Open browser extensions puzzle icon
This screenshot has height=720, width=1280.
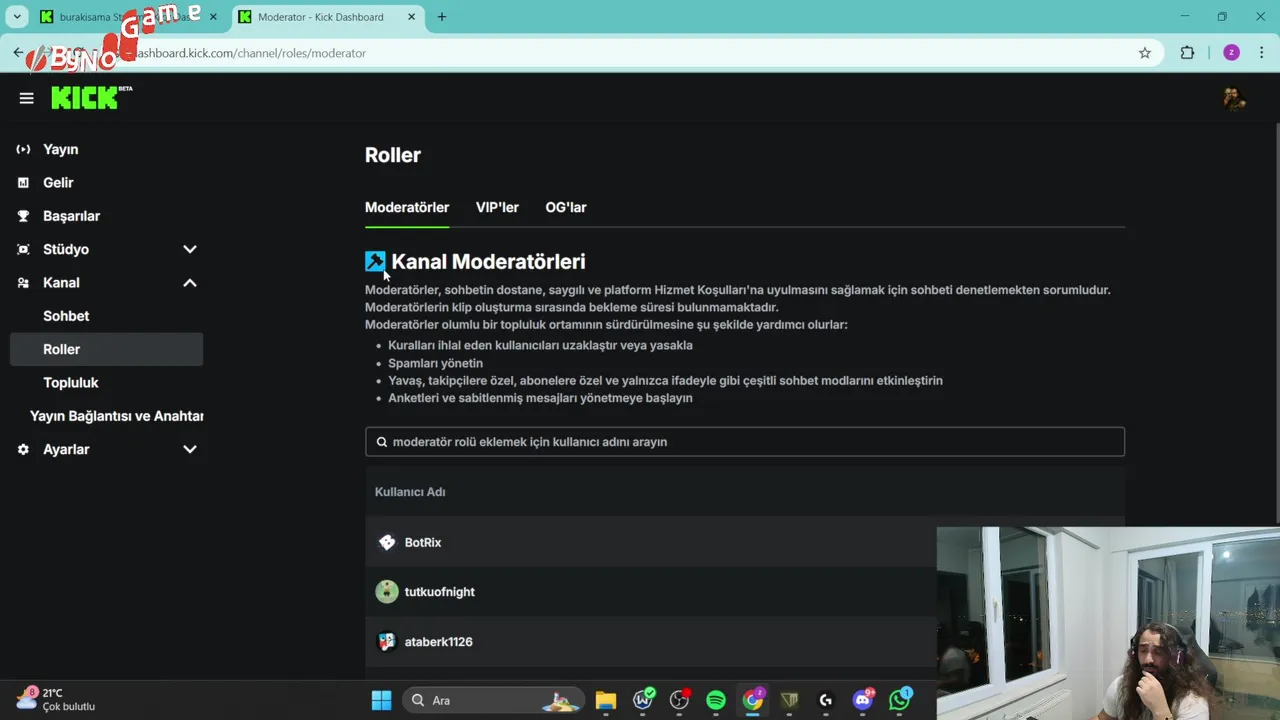coord(1187,53)
